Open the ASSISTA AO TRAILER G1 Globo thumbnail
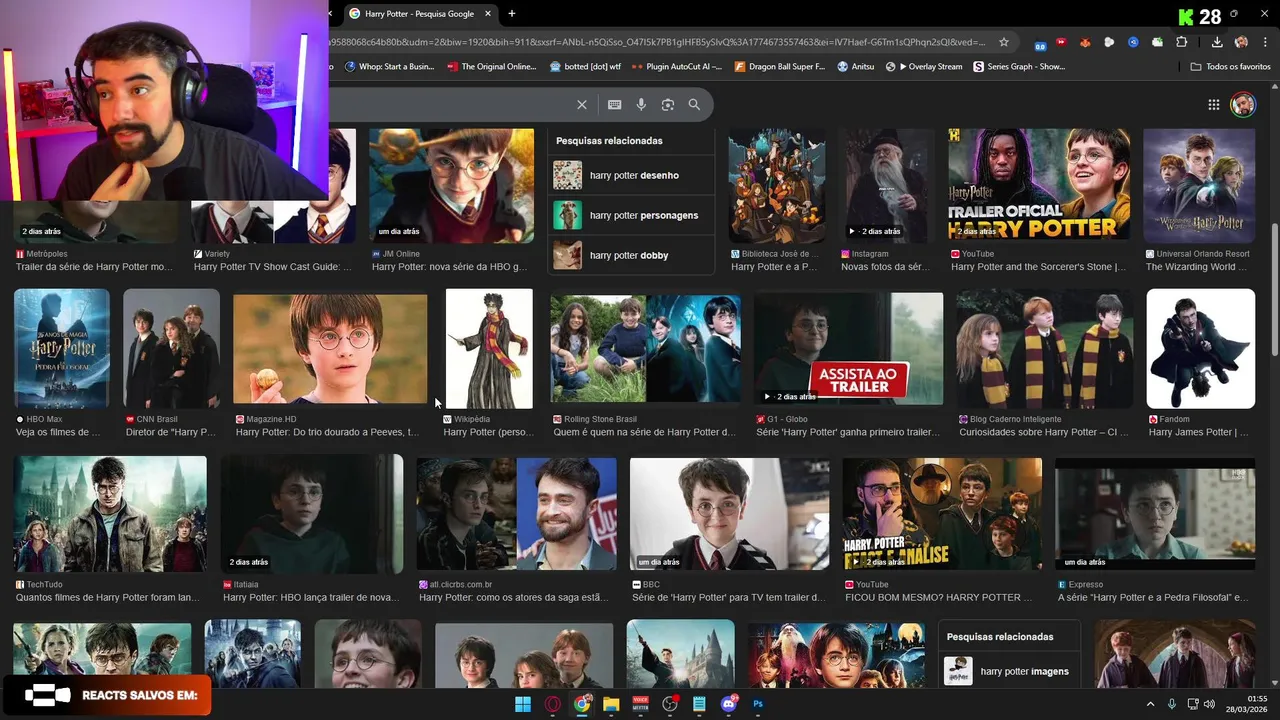The height and width of the screenshot is (720, 1280). point(848,348)
